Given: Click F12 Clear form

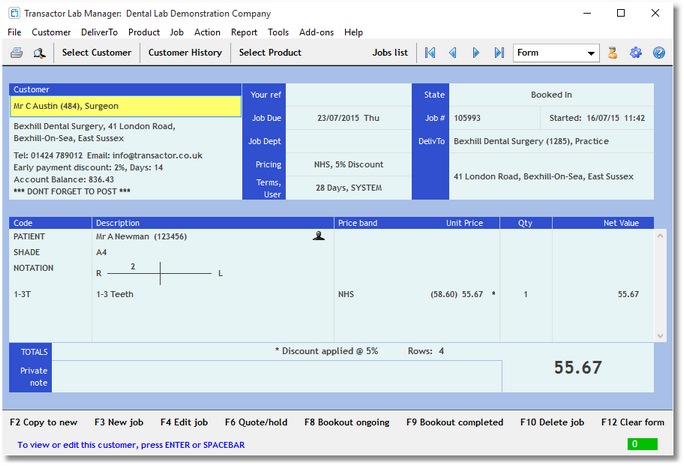Looking at the screenshot, I should [633, 422].
